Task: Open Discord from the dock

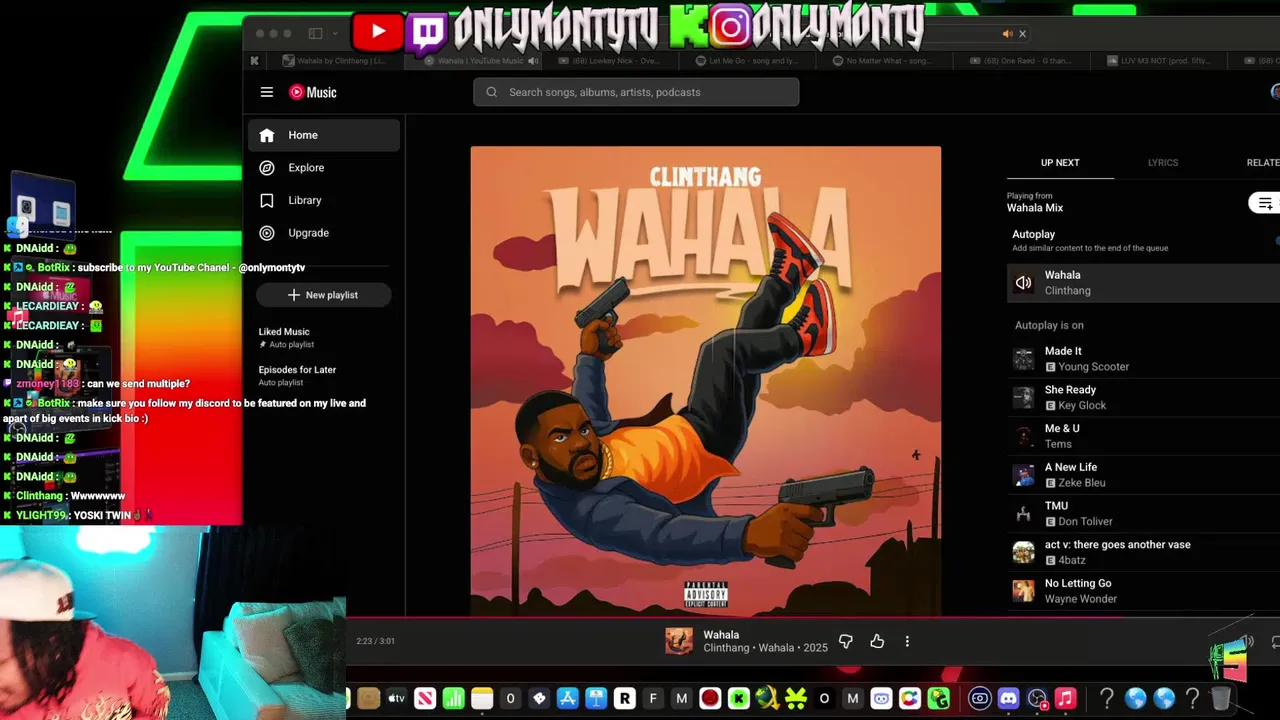Action: 1008,698
